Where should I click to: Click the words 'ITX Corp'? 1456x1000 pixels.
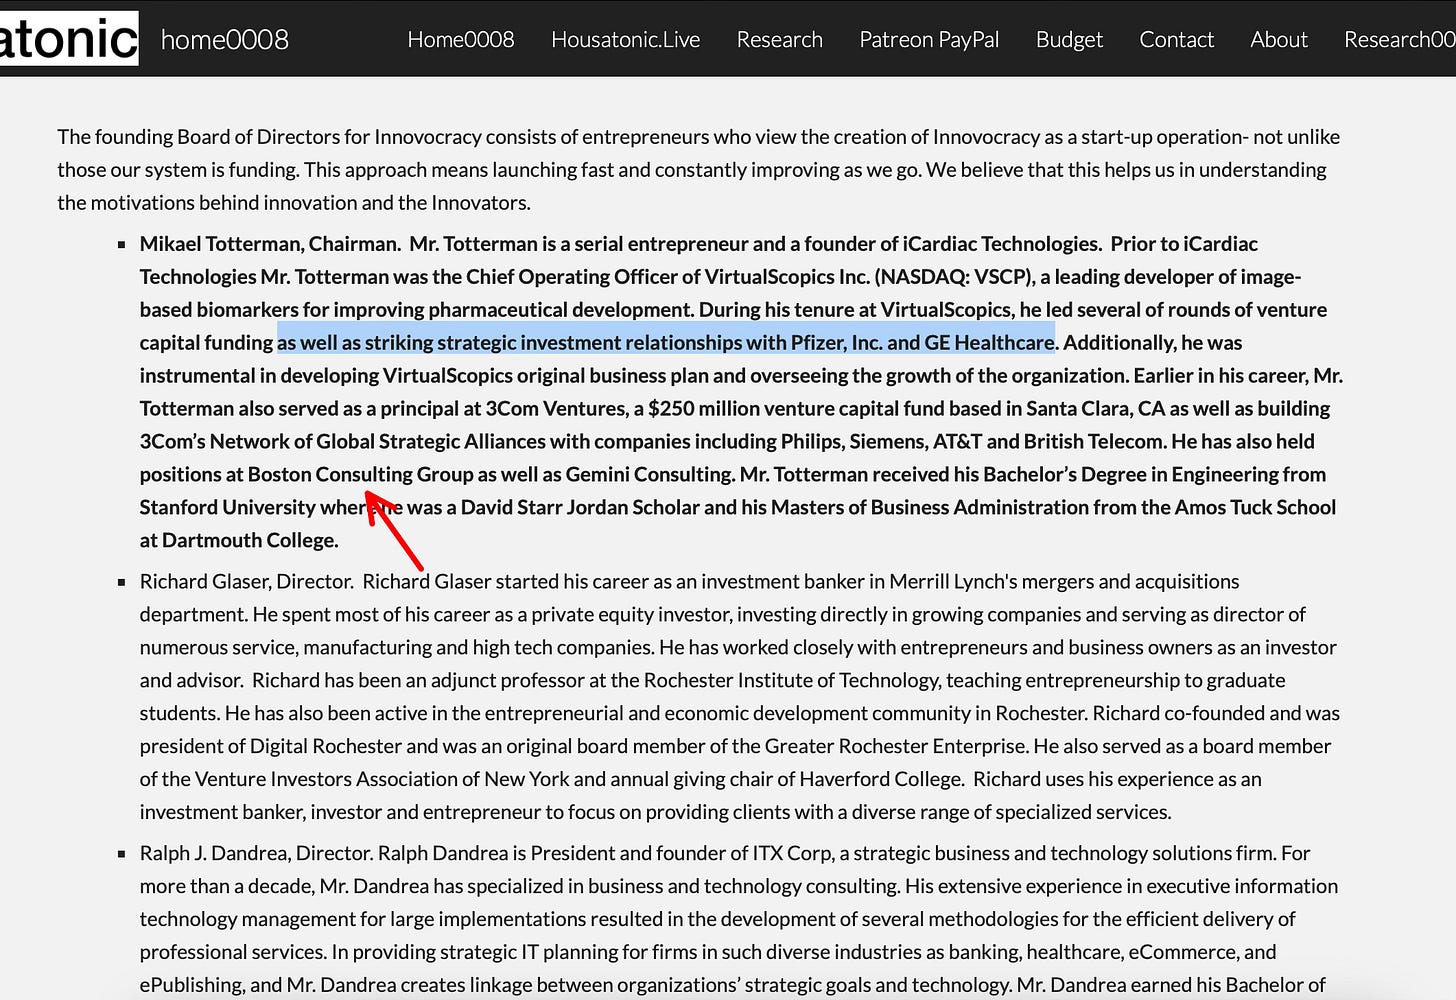792,853
